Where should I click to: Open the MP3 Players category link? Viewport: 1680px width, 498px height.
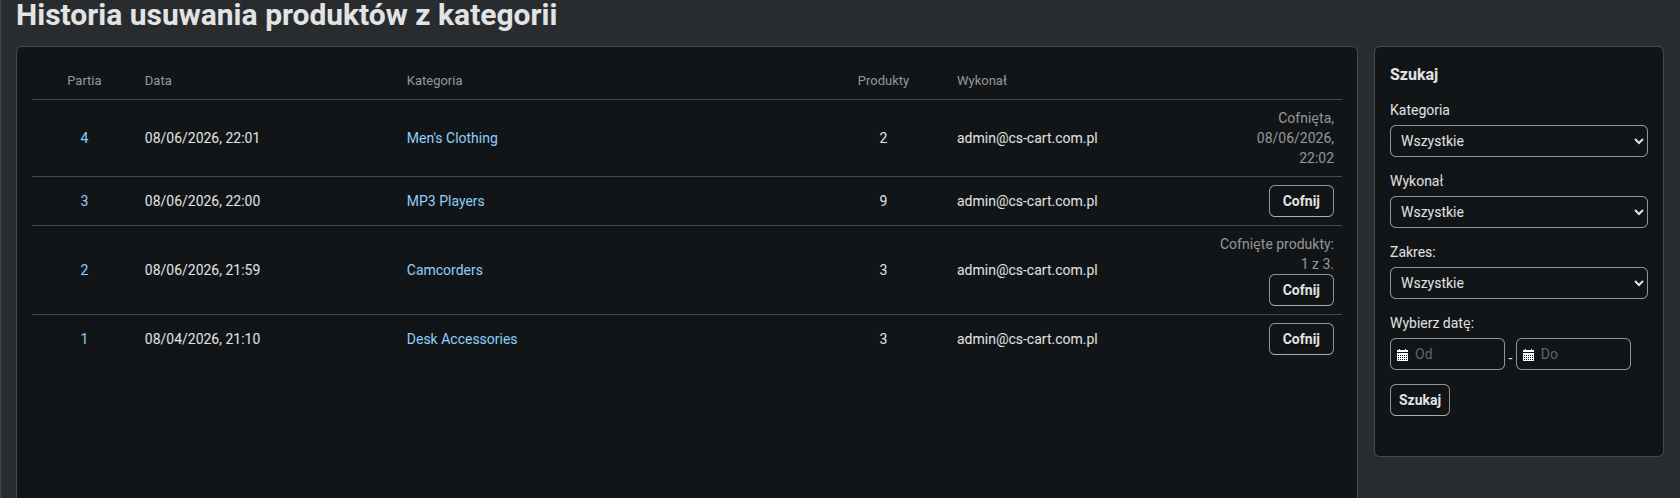445,201
